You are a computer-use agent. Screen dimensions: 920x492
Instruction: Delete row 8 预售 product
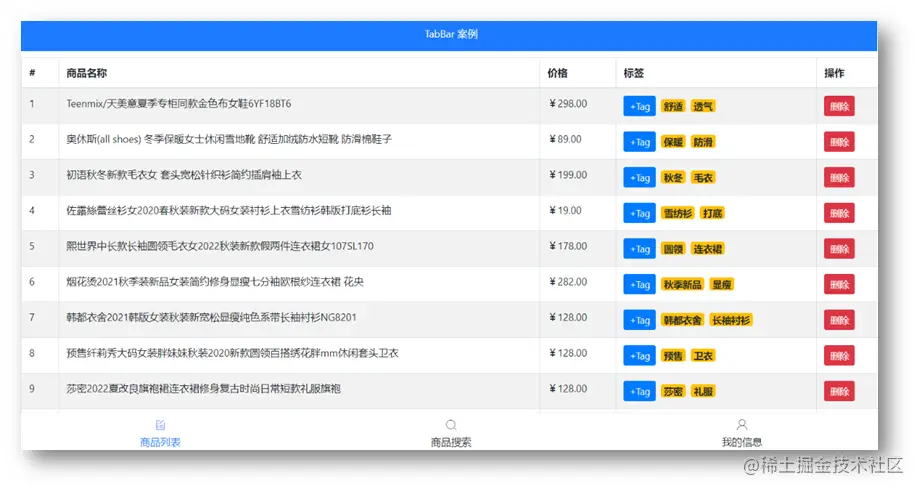[x=839, y=356]
